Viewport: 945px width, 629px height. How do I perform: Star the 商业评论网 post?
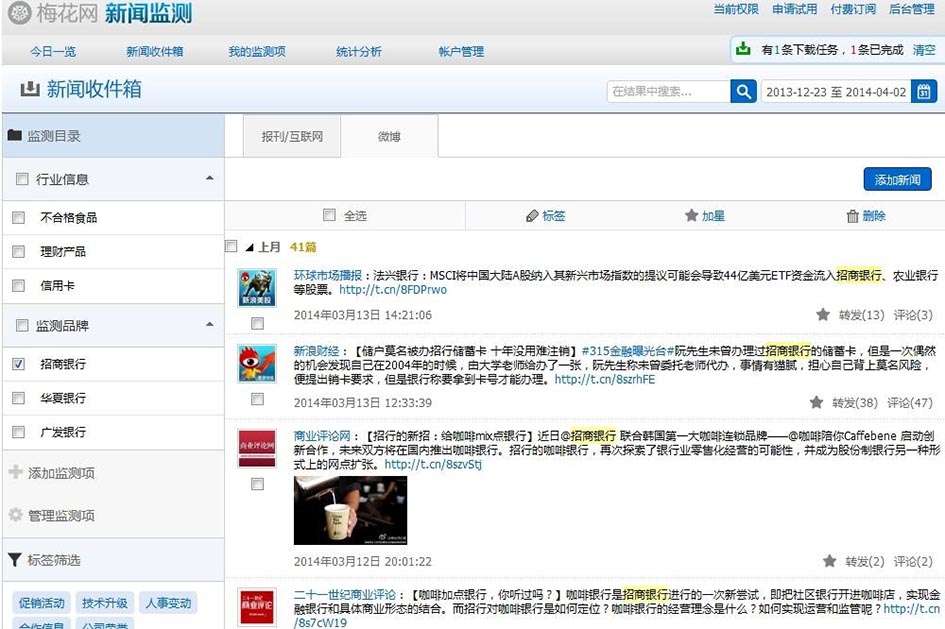[829, 561]
